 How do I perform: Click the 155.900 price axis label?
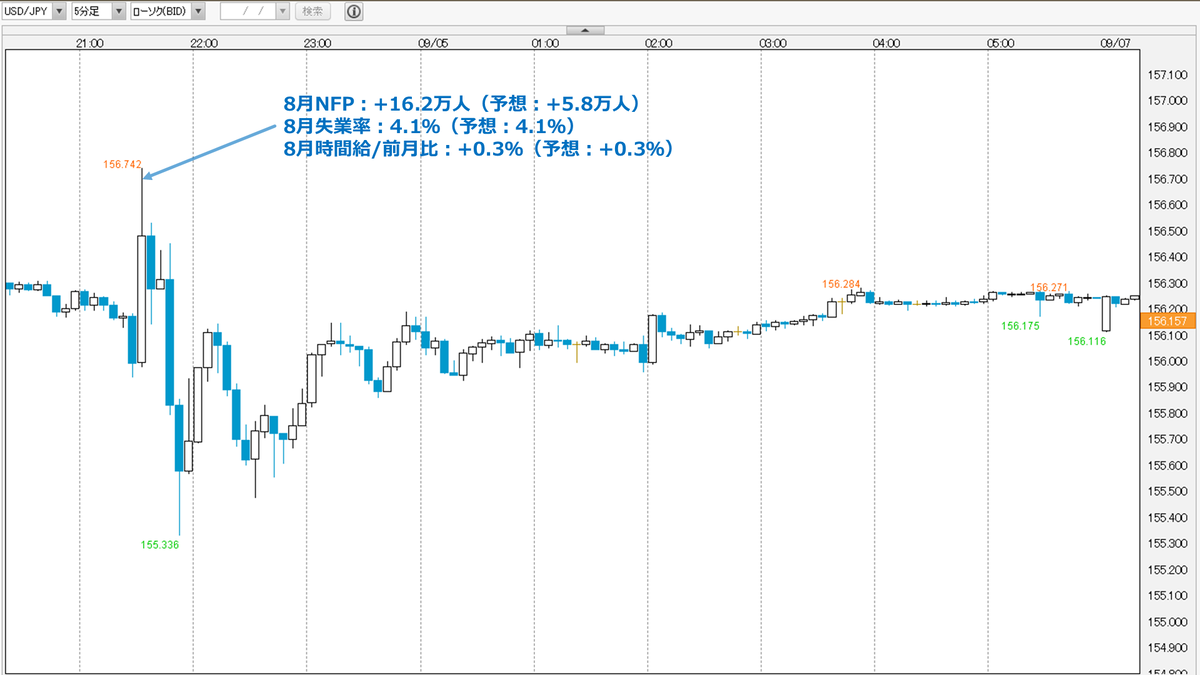1167,387
